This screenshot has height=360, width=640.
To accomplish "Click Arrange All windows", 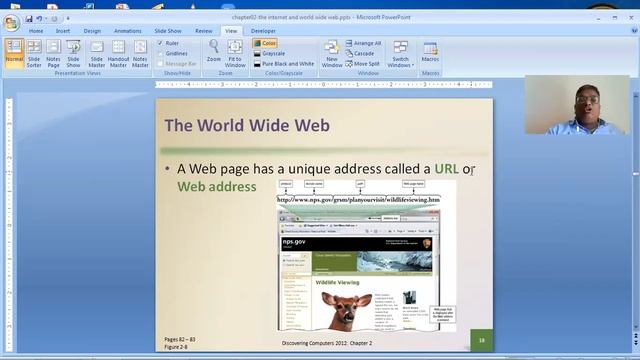I will pyautogui.click(x=363, y=43).
